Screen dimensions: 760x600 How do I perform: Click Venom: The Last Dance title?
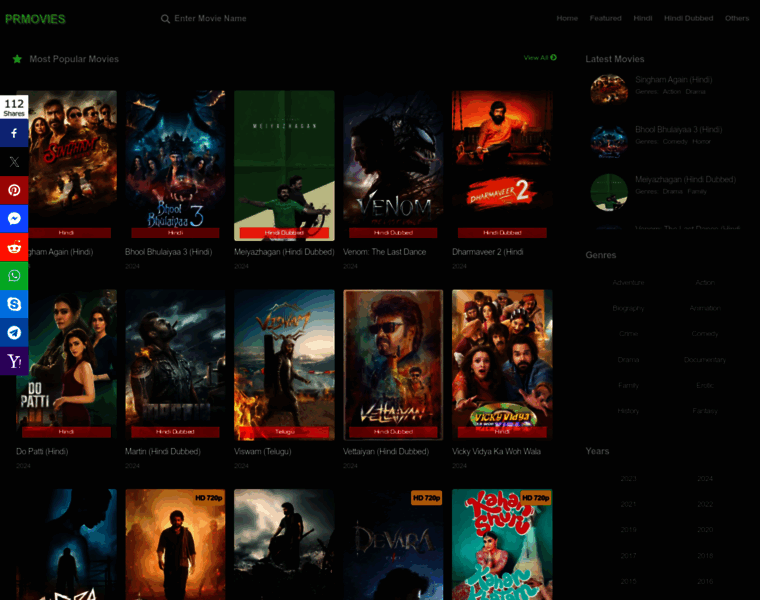point(384,252)
